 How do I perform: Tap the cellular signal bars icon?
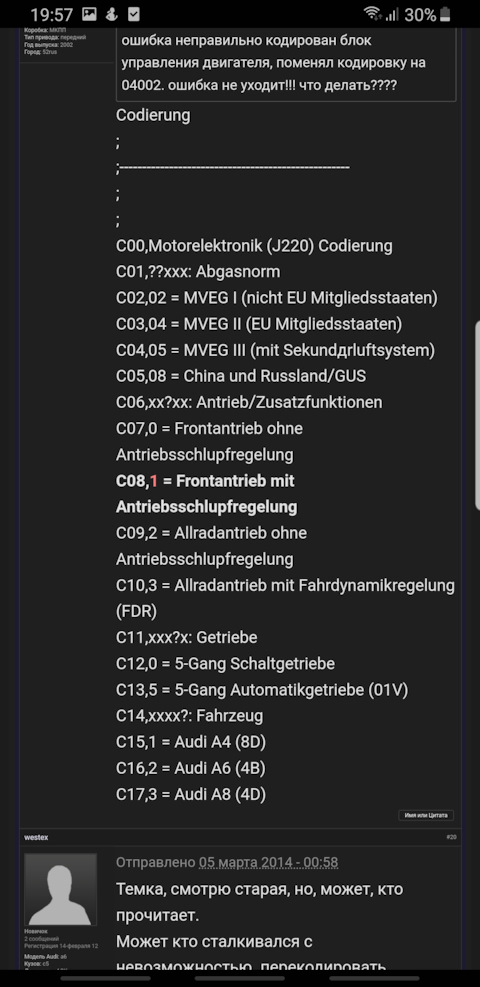(x=392, y=14)
